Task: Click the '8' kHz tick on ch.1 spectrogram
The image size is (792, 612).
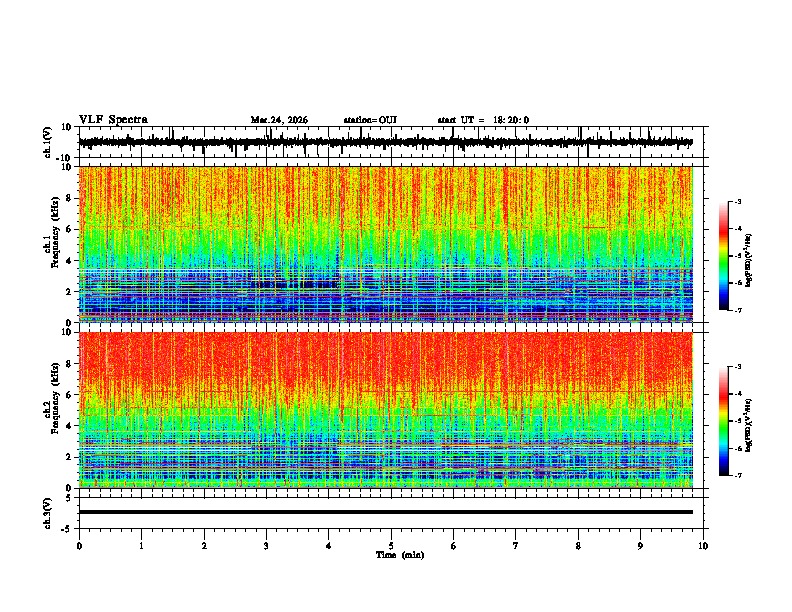Action: point(70,198)
